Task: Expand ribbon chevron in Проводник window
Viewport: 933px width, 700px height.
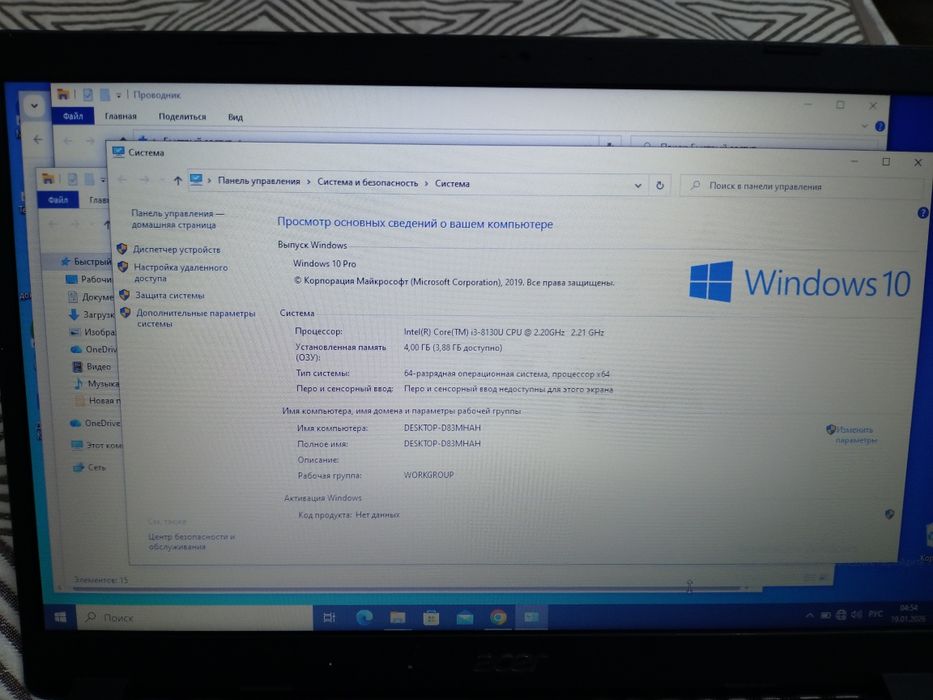Action: pyautogui.click(x=865, y=126)
